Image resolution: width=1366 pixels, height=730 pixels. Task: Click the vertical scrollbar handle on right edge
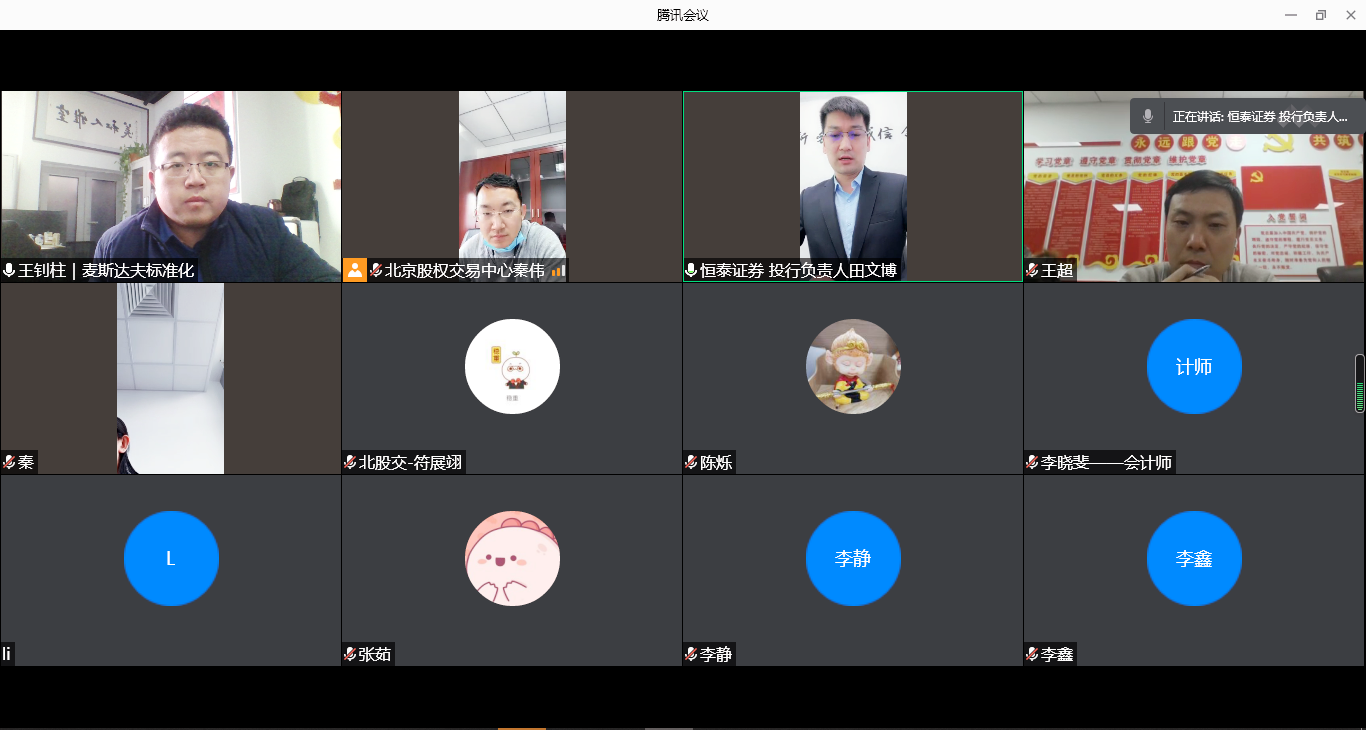click(x=1359, y=383)
